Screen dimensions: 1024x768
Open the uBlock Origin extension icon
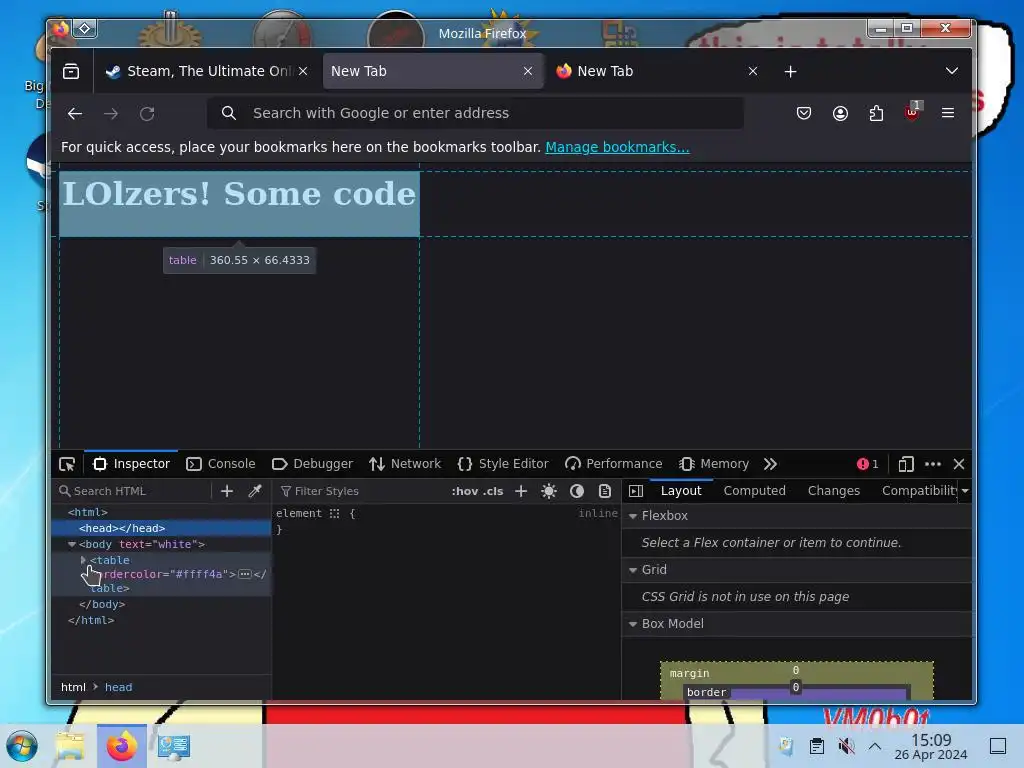tap(912, 112)
